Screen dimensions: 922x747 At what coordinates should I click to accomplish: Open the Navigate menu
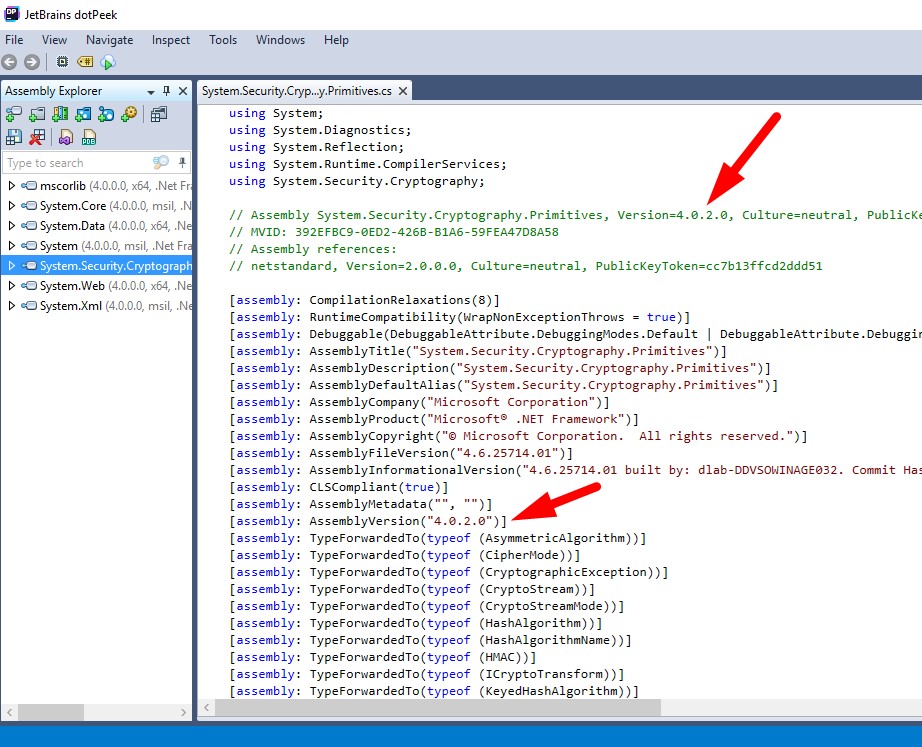click(109, 40)
